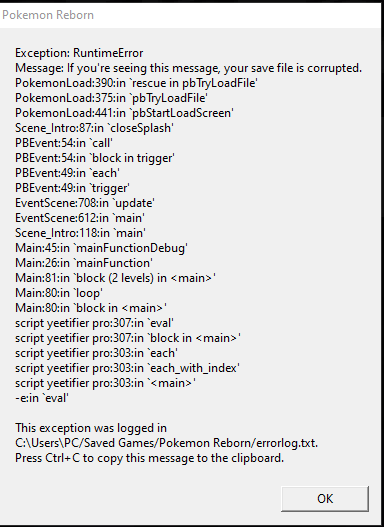
Task: Click the Exception: RuntimeError line
Action: click(79, 53)
